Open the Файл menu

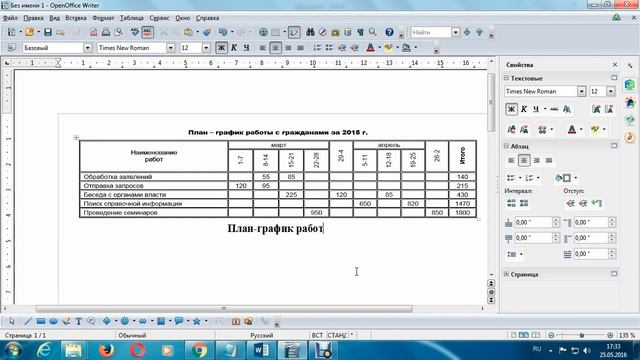pyautogui.click(x=10, y=18)
